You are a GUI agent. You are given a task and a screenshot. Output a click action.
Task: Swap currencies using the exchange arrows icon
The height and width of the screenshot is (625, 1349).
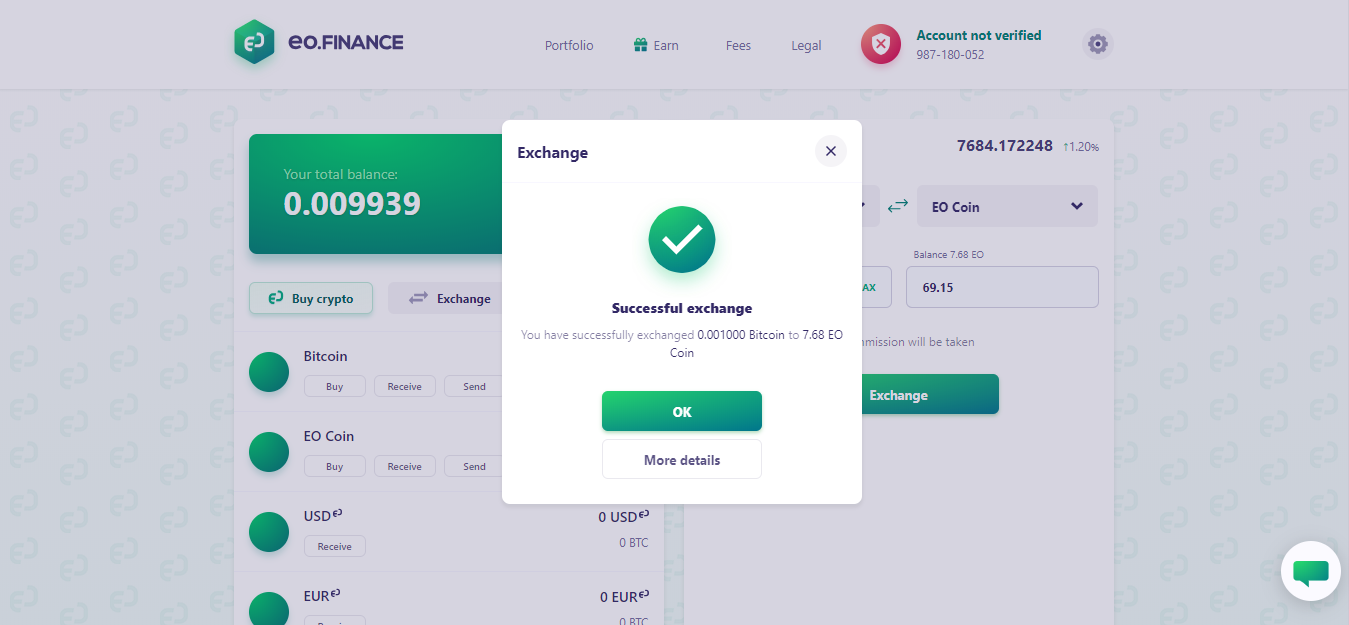(x=898, y=205)
